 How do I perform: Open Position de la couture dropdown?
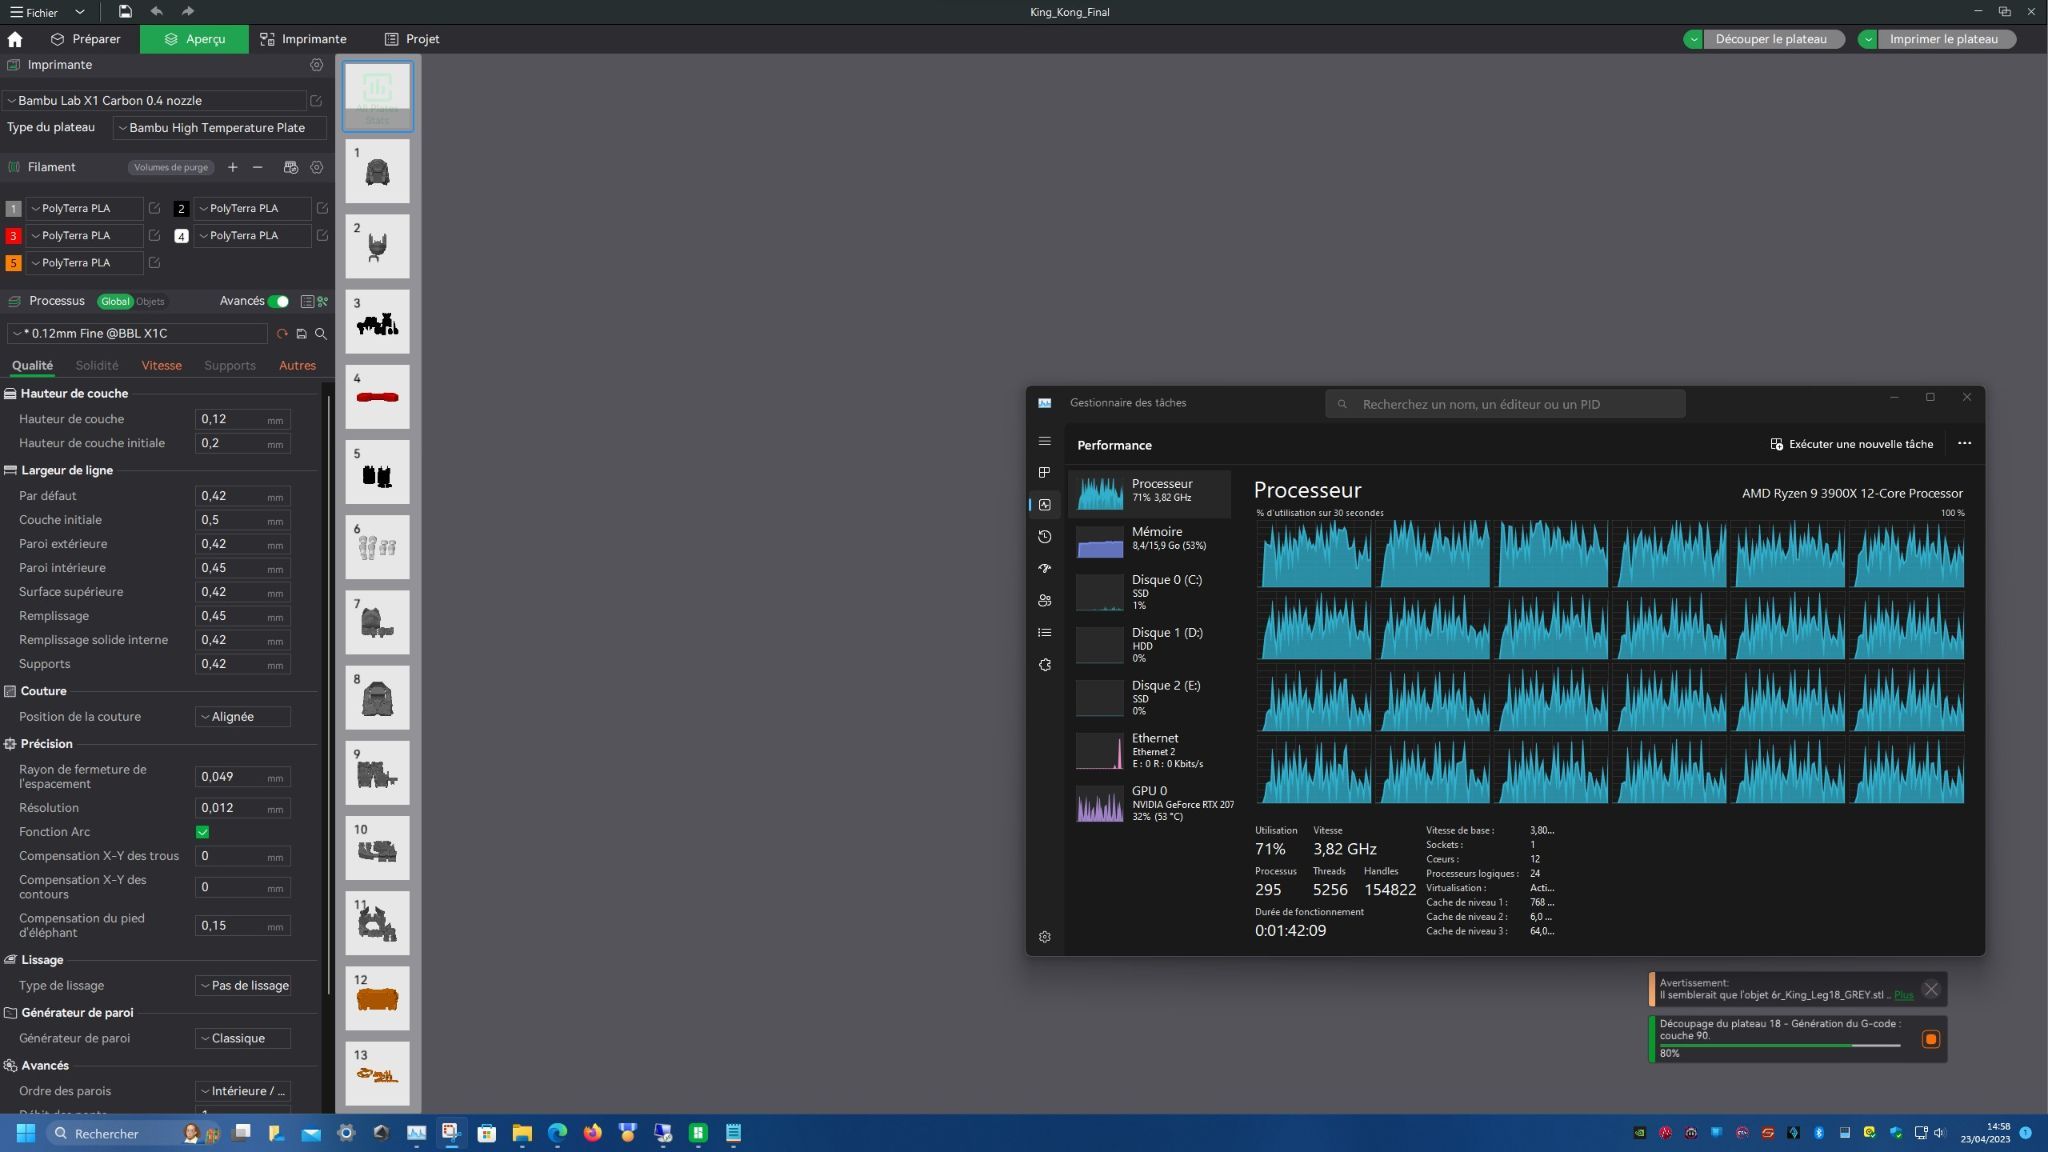click(x=242, y=717)
